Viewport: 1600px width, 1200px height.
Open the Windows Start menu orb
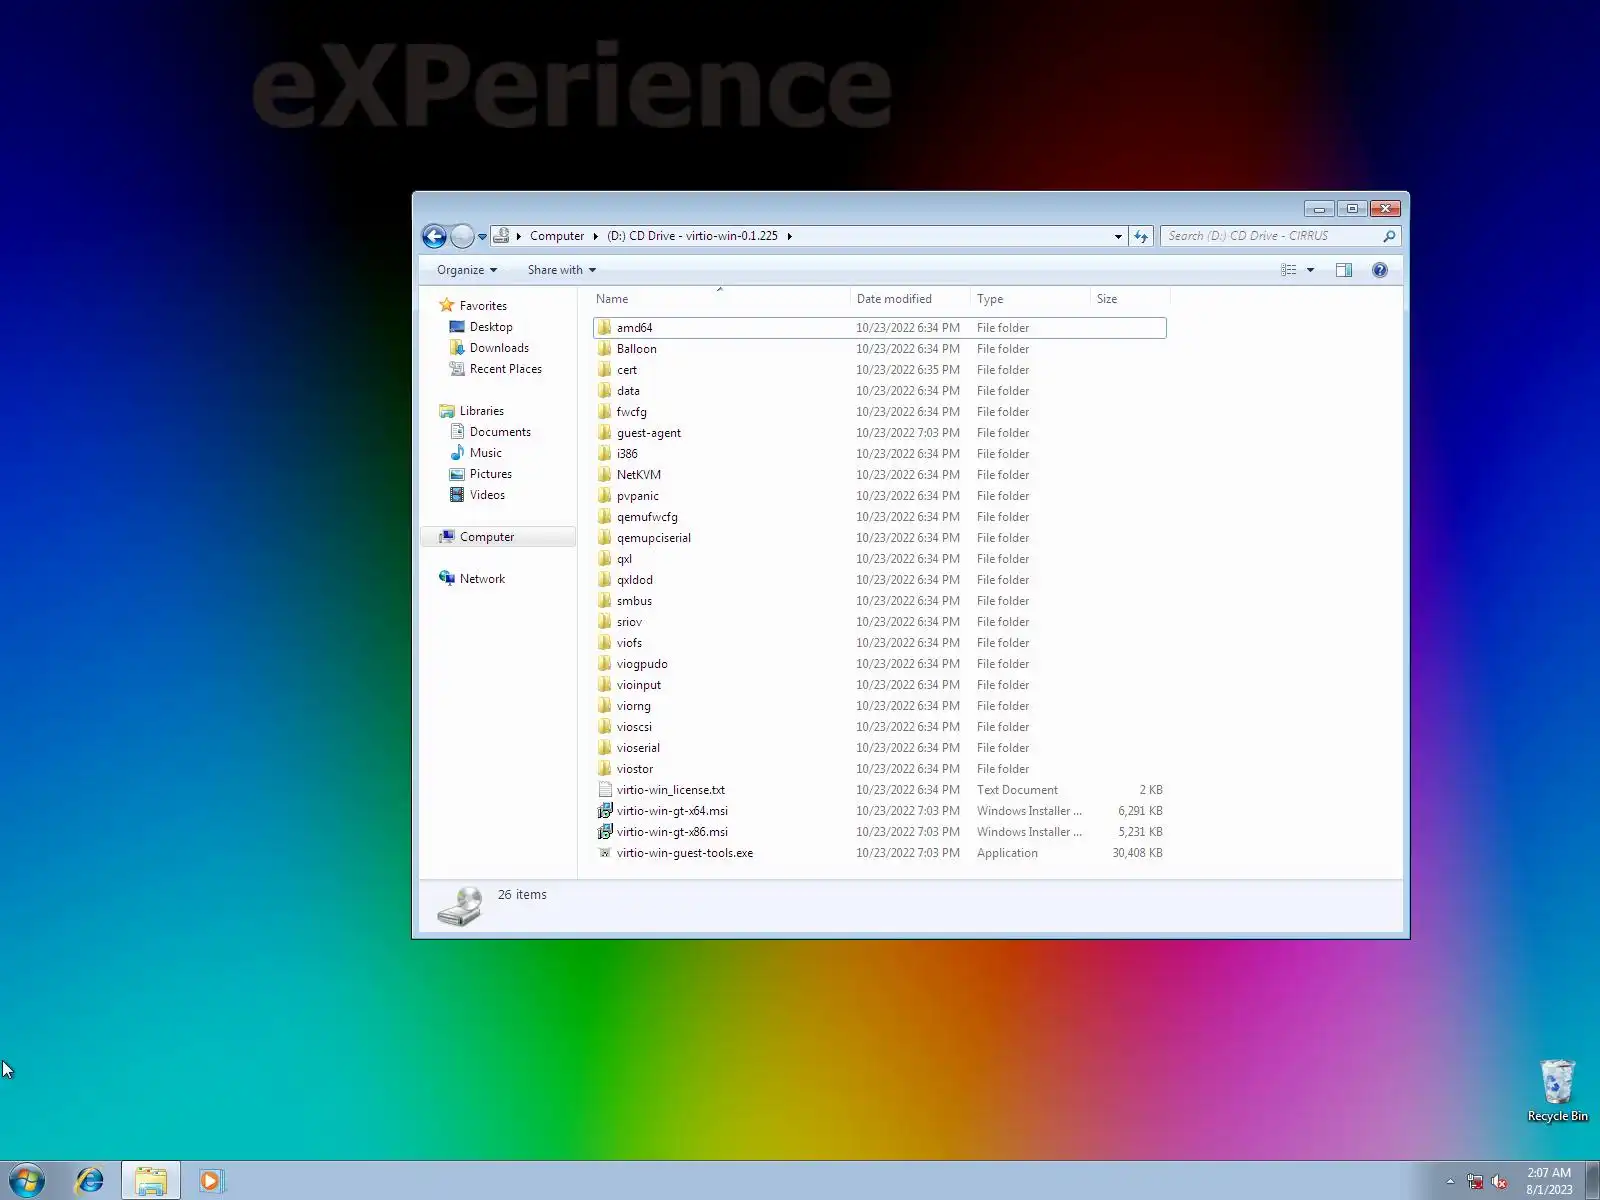click(x=26, y=1181)
